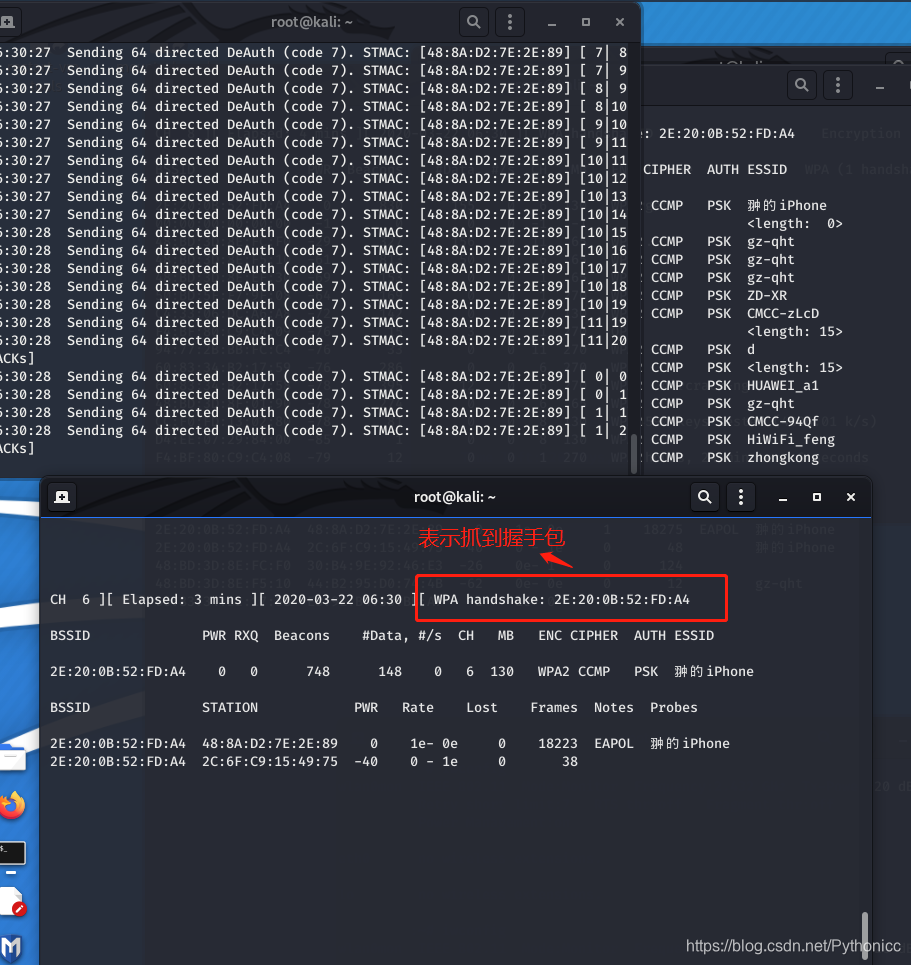Image resolution: width=911 pixels, height=965 pixels.
Task: Click the 'Rate' column header
Action: point(417,707)
